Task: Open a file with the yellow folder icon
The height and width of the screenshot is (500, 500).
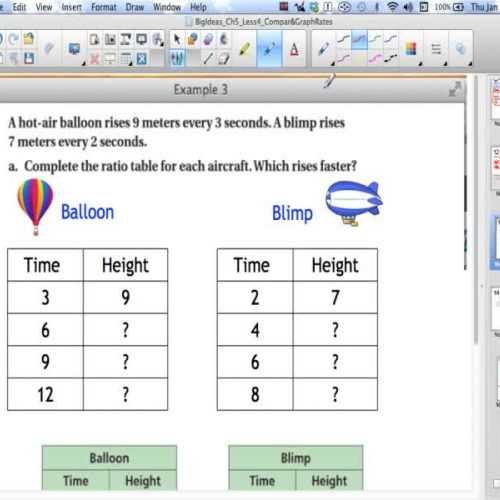Action: [29, 39]
